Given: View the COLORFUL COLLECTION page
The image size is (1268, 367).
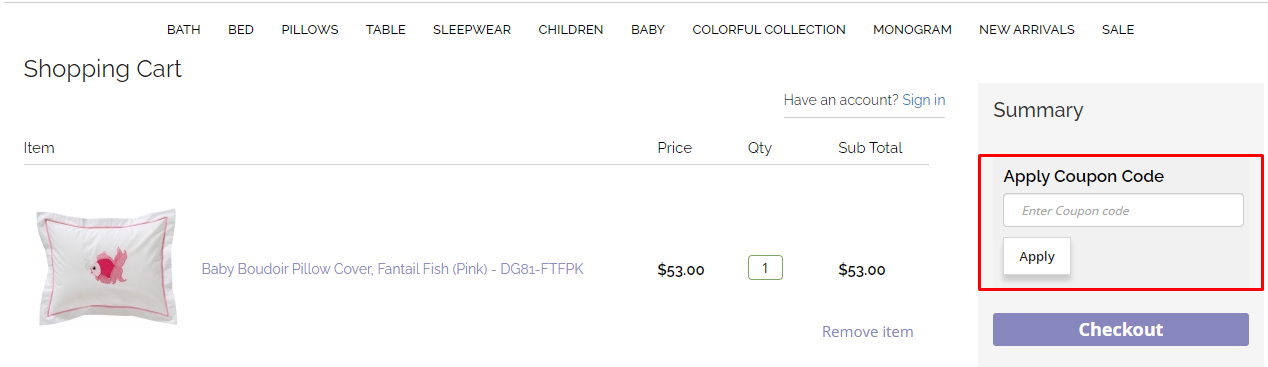Looking at the screenshot, I should [769, 30].
